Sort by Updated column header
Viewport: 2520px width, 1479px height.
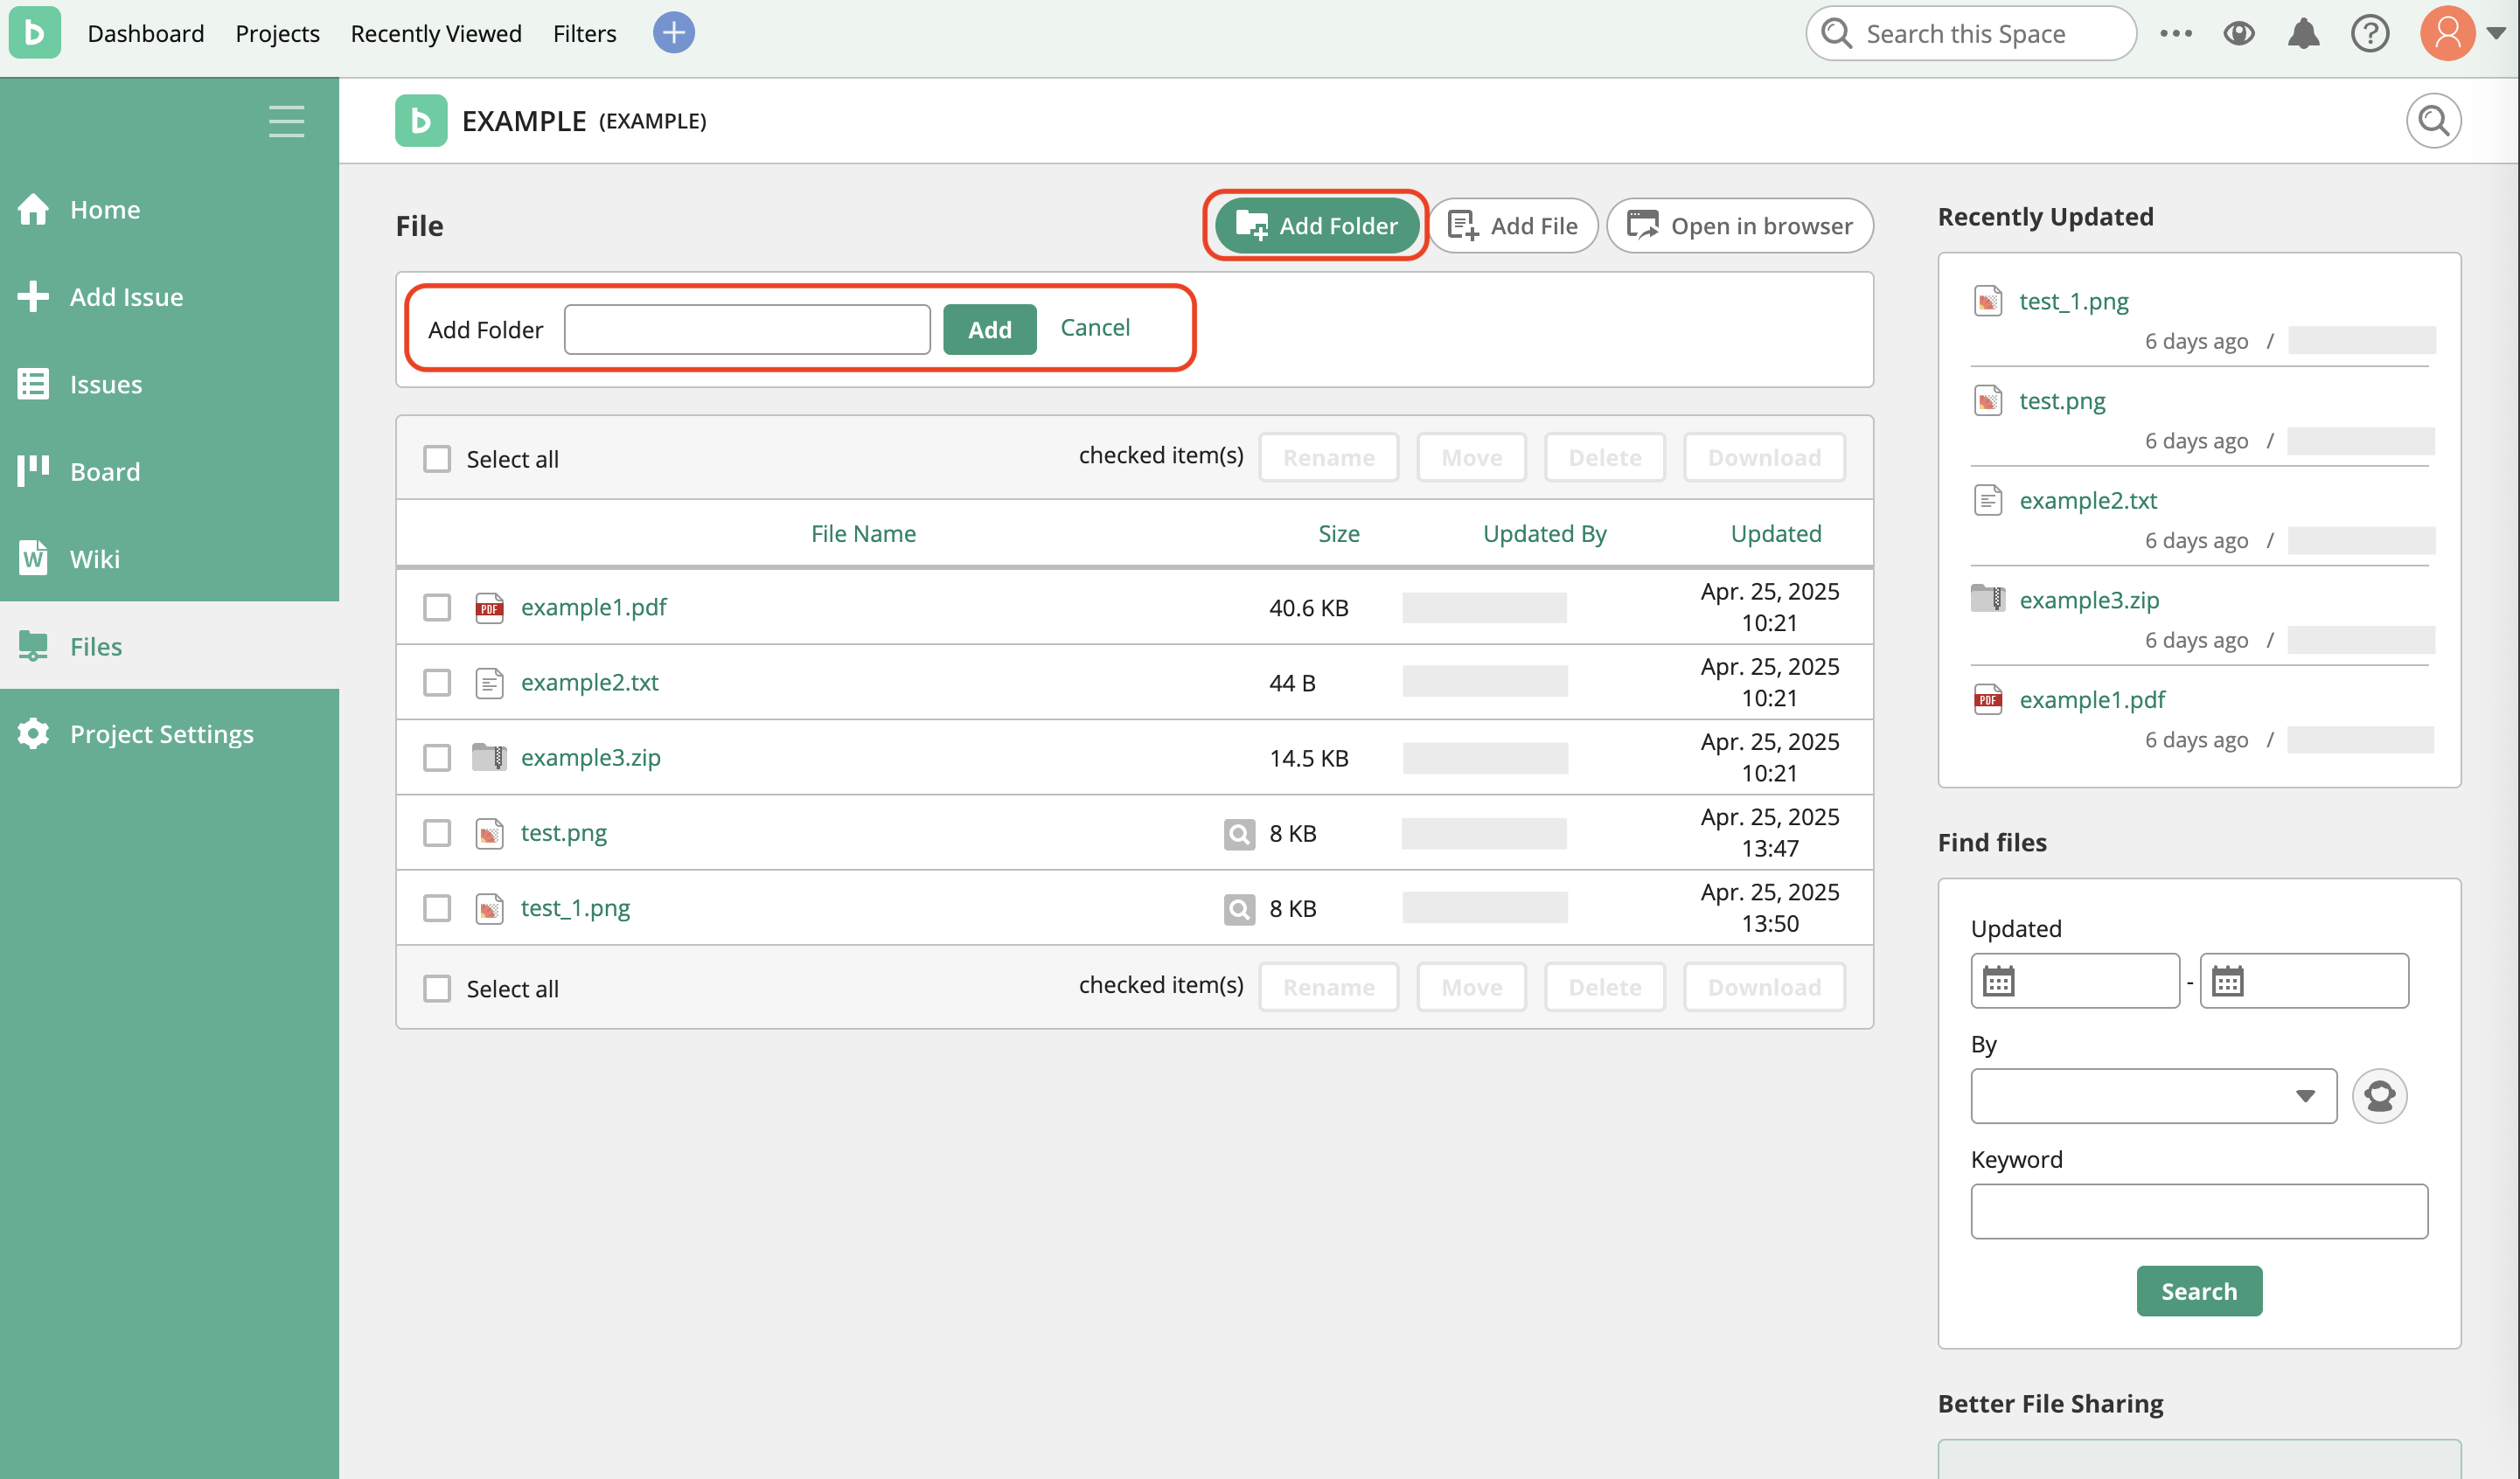pyautogui.click(x=1775, y=533)
